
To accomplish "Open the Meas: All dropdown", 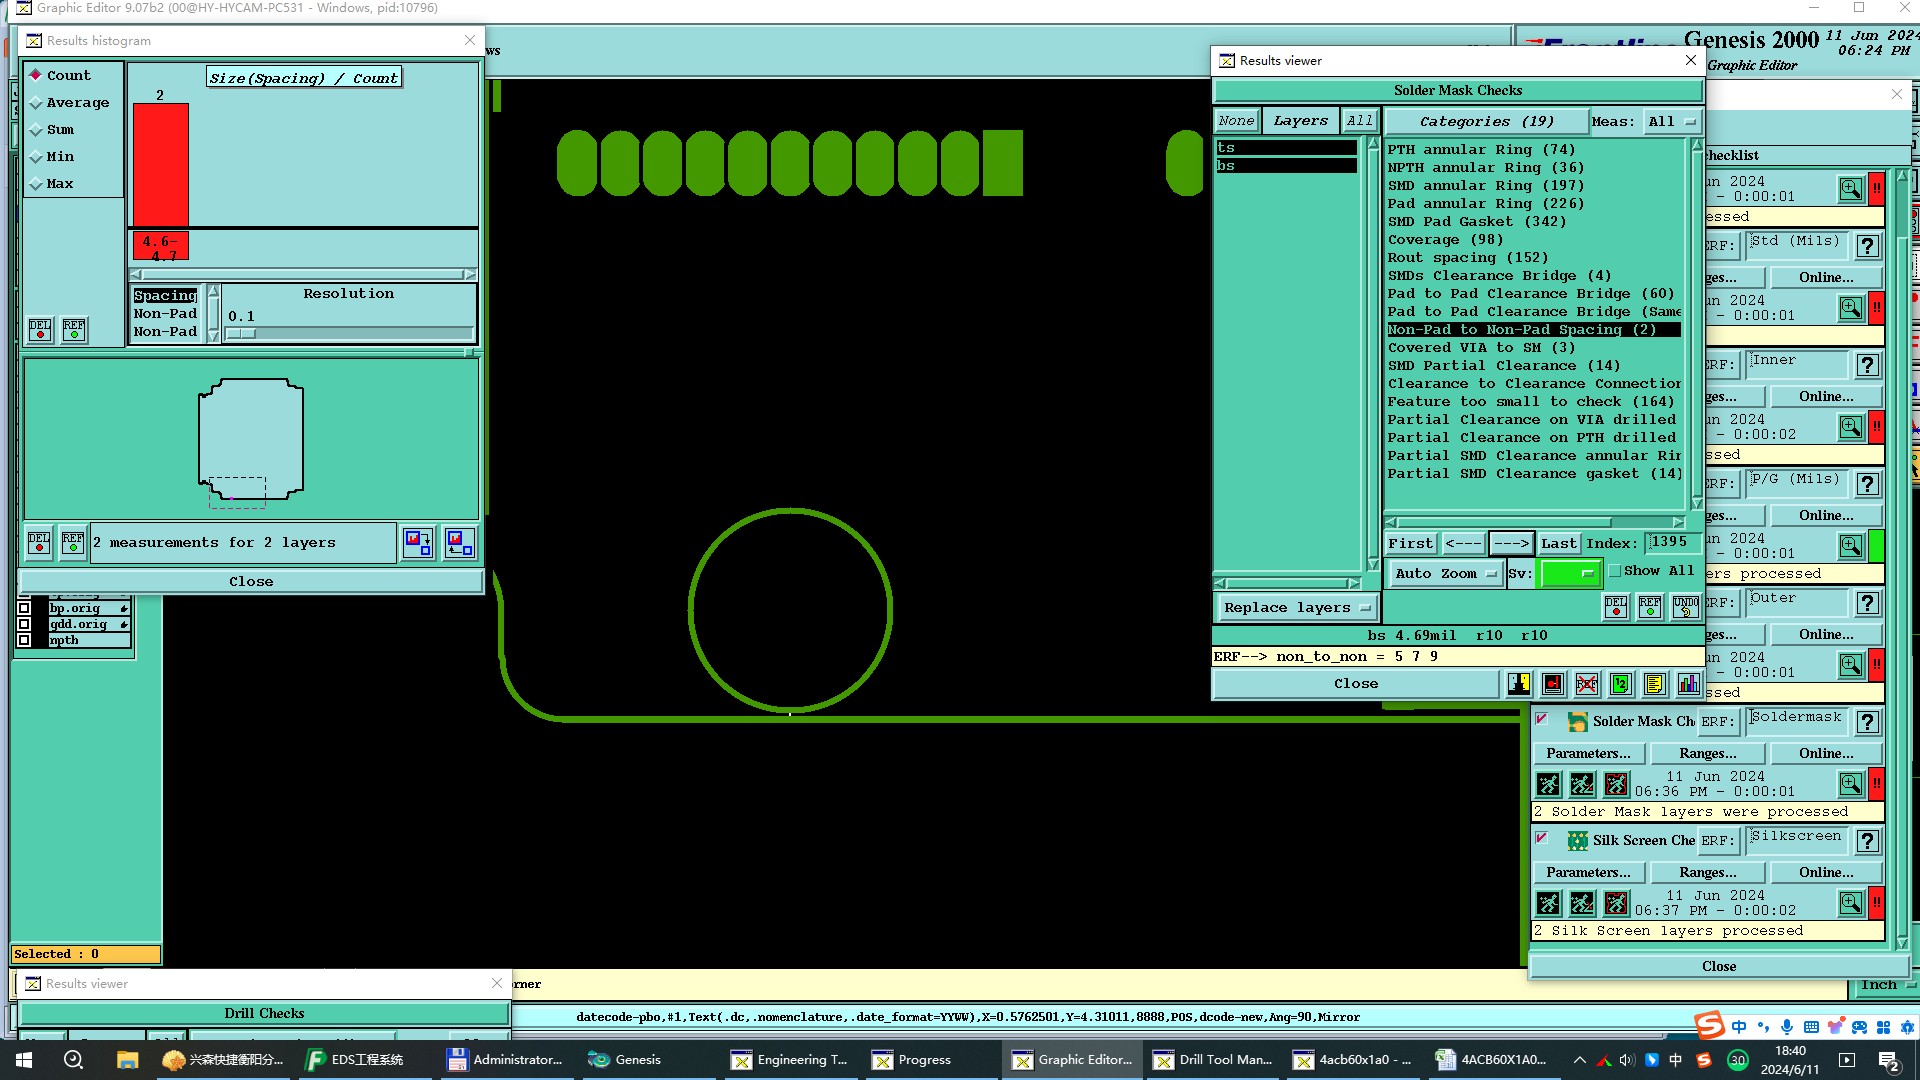I will [1672, 122].
